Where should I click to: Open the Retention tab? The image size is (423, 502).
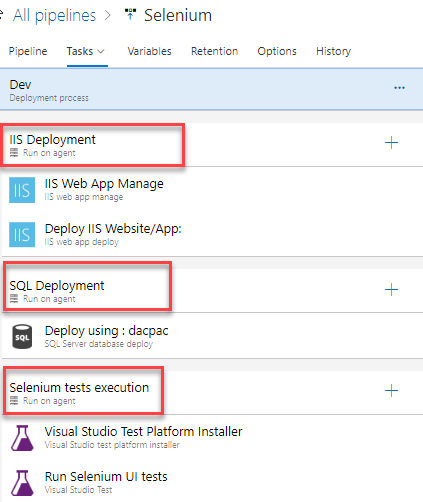click(x=214, y=51)
